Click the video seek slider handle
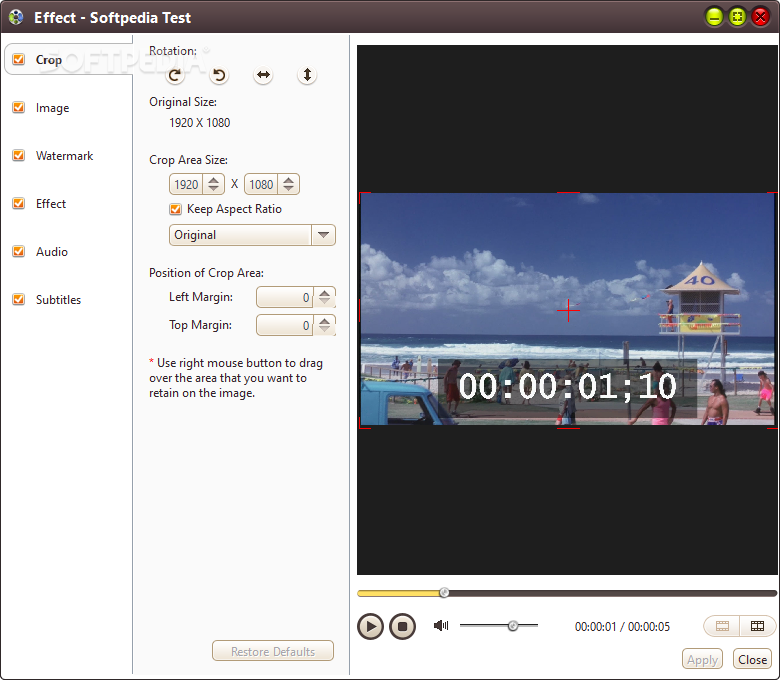This screenshot has width=780, height=680. coord(444,592)
